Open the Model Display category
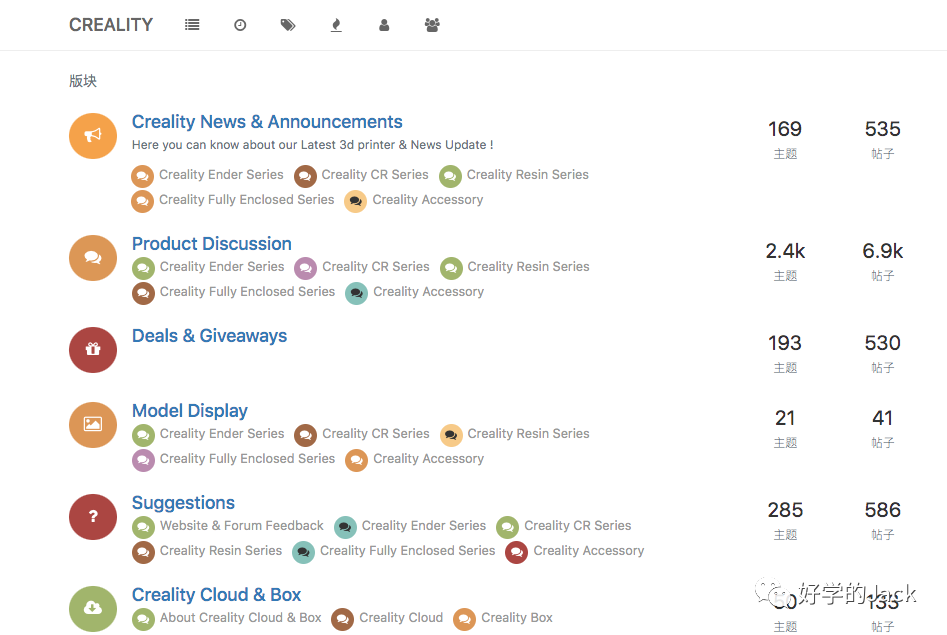 click(x=190, y=411)
